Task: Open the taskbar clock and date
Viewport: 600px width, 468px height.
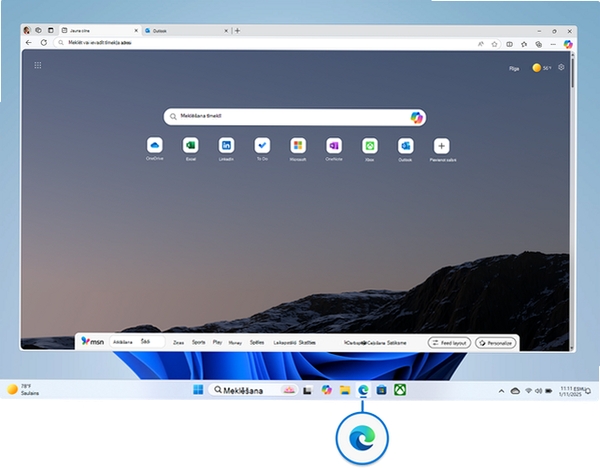Action: (x=571, y=391)
